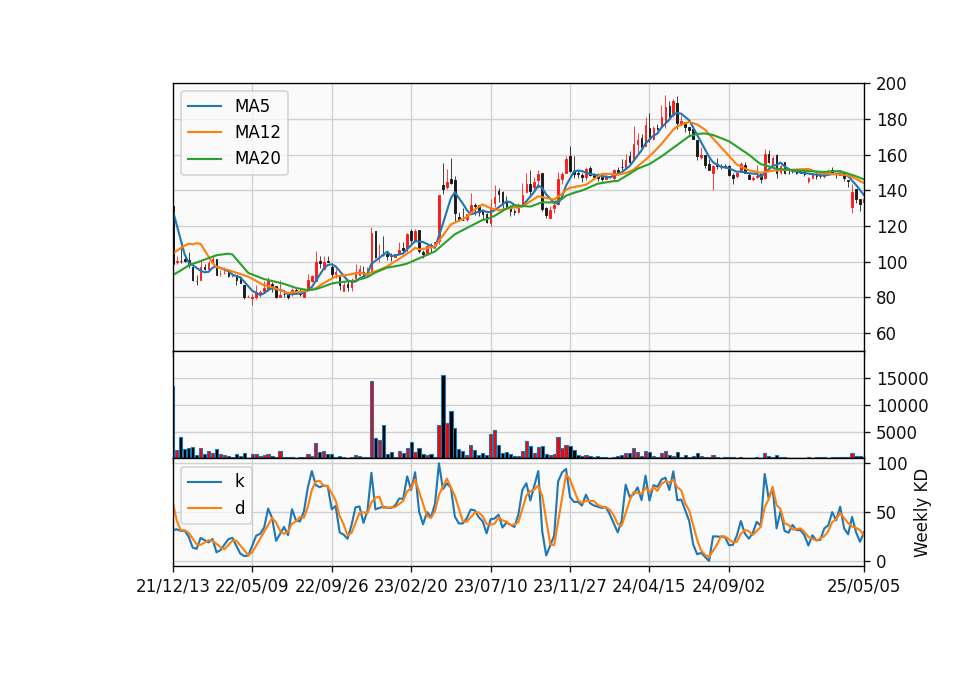Click the 15000 volume axis label

point(902,379)
